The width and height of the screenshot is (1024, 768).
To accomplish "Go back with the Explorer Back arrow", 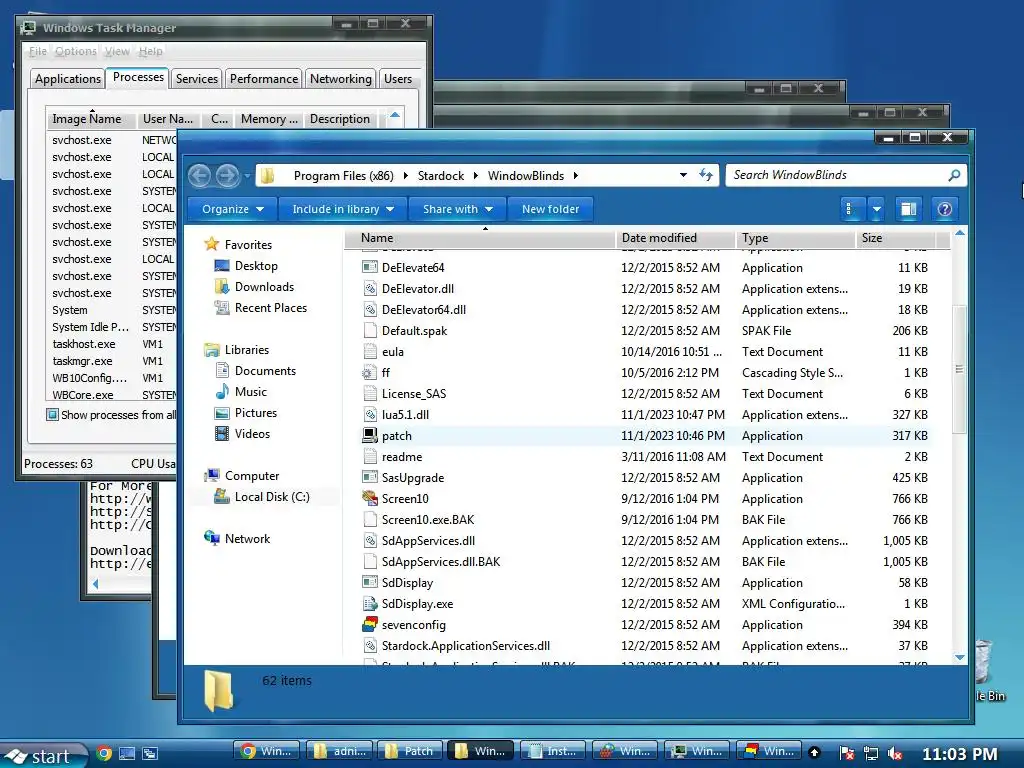I will click(x=200, y=175).
